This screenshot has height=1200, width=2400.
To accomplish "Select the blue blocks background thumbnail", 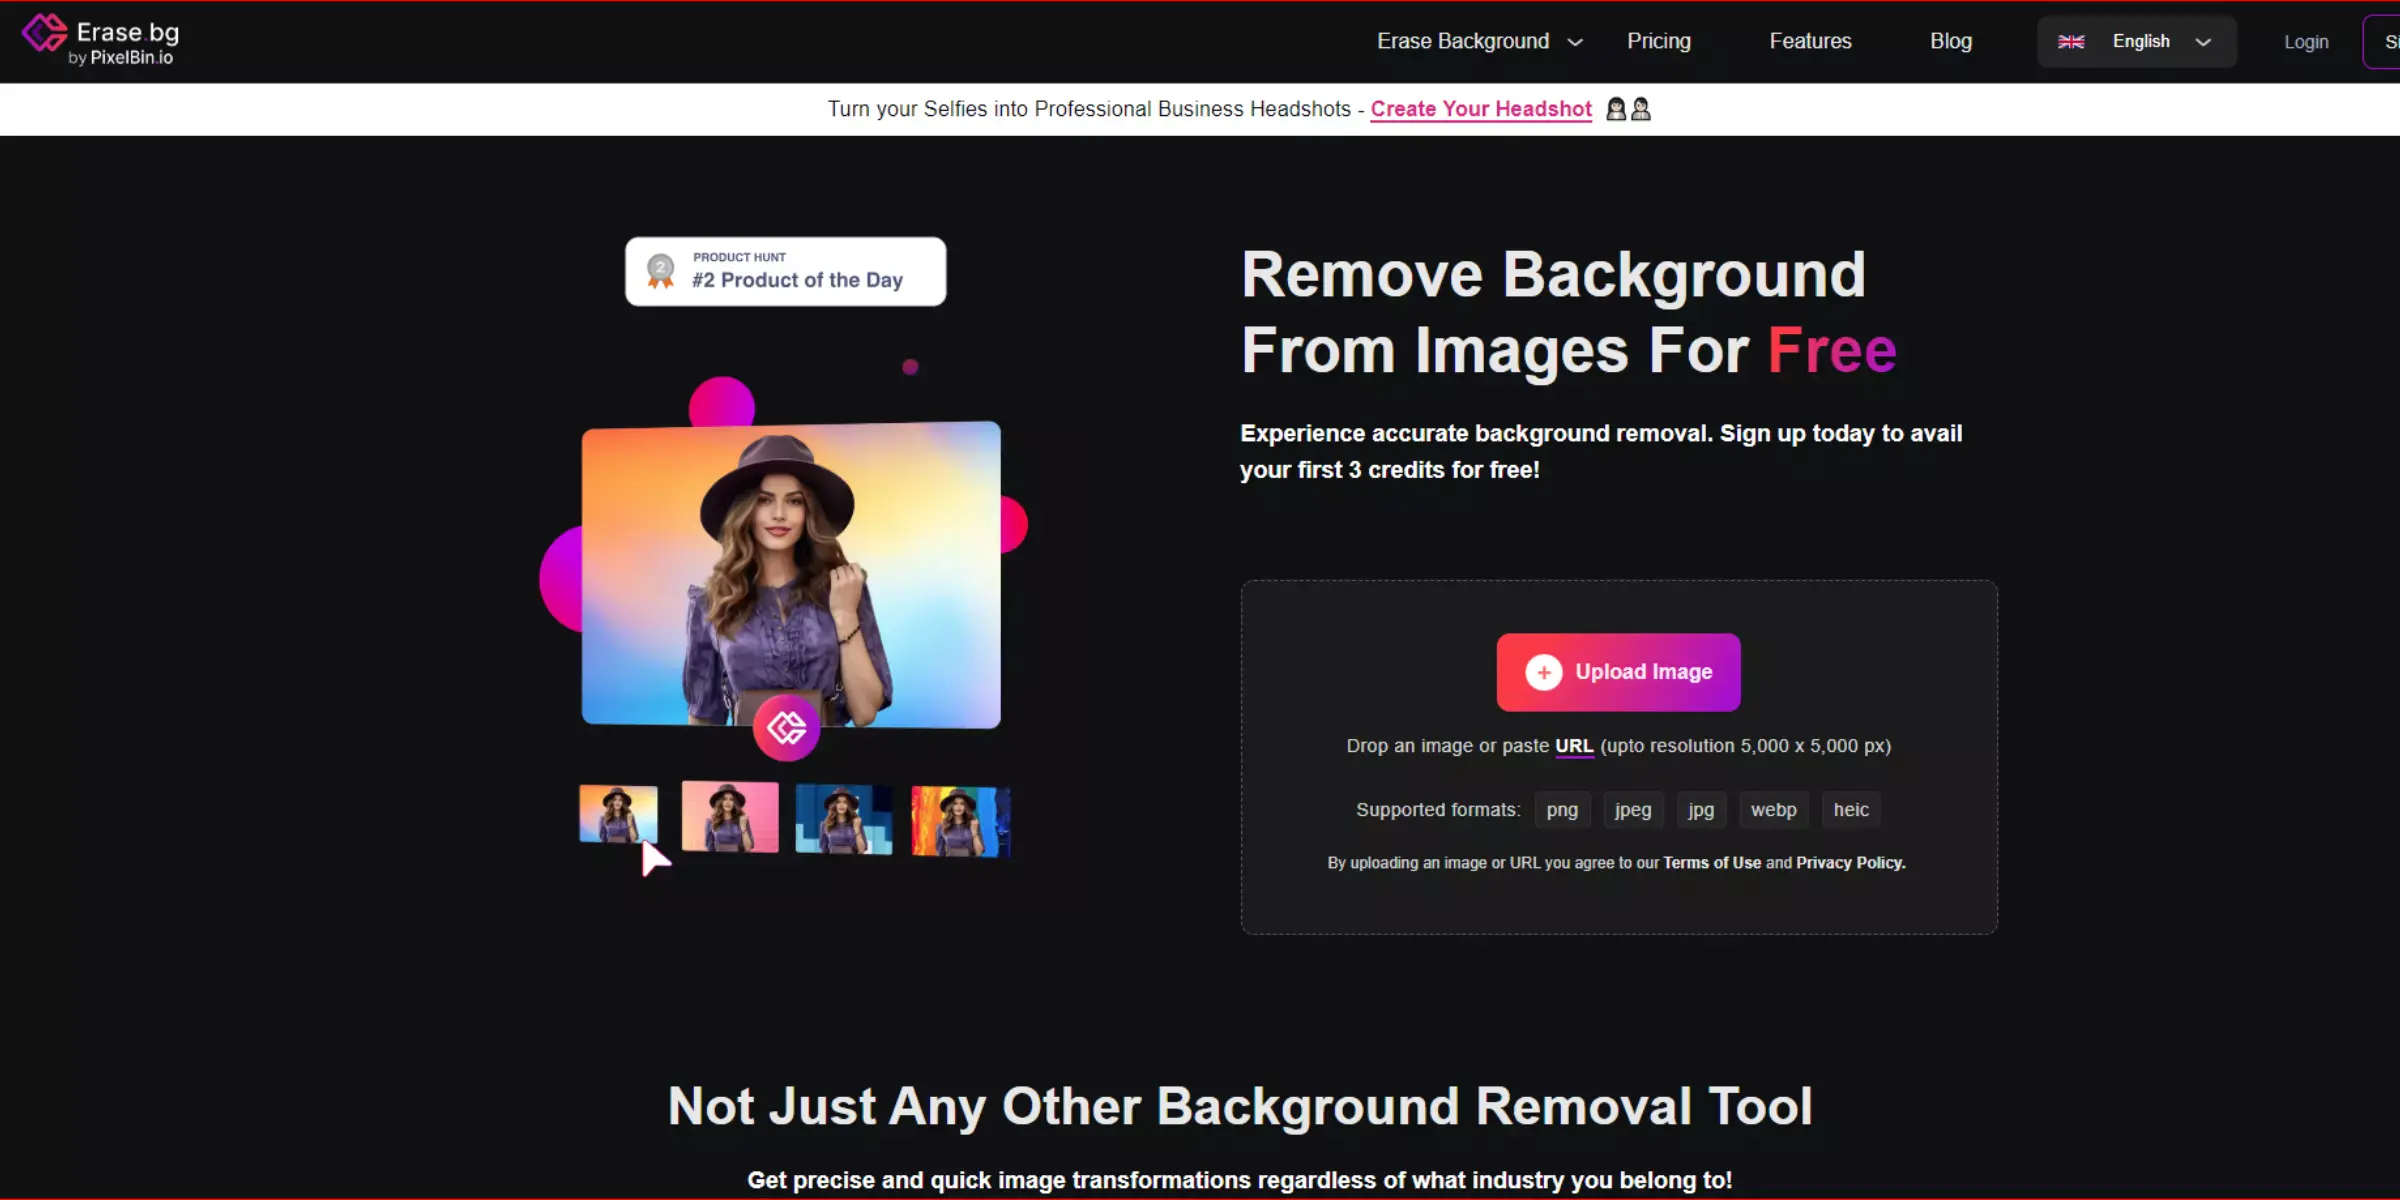I will (x=844, y=819).
